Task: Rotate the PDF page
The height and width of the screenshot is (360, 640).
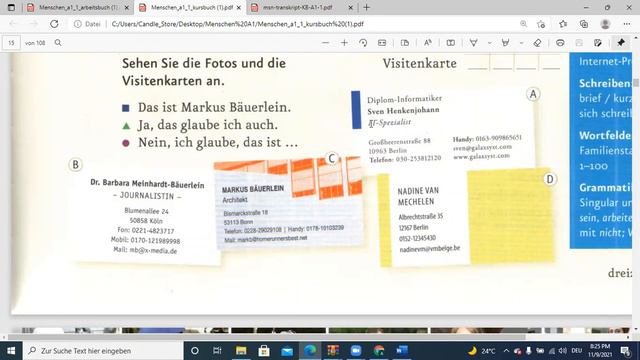Action: click(363, 43)
